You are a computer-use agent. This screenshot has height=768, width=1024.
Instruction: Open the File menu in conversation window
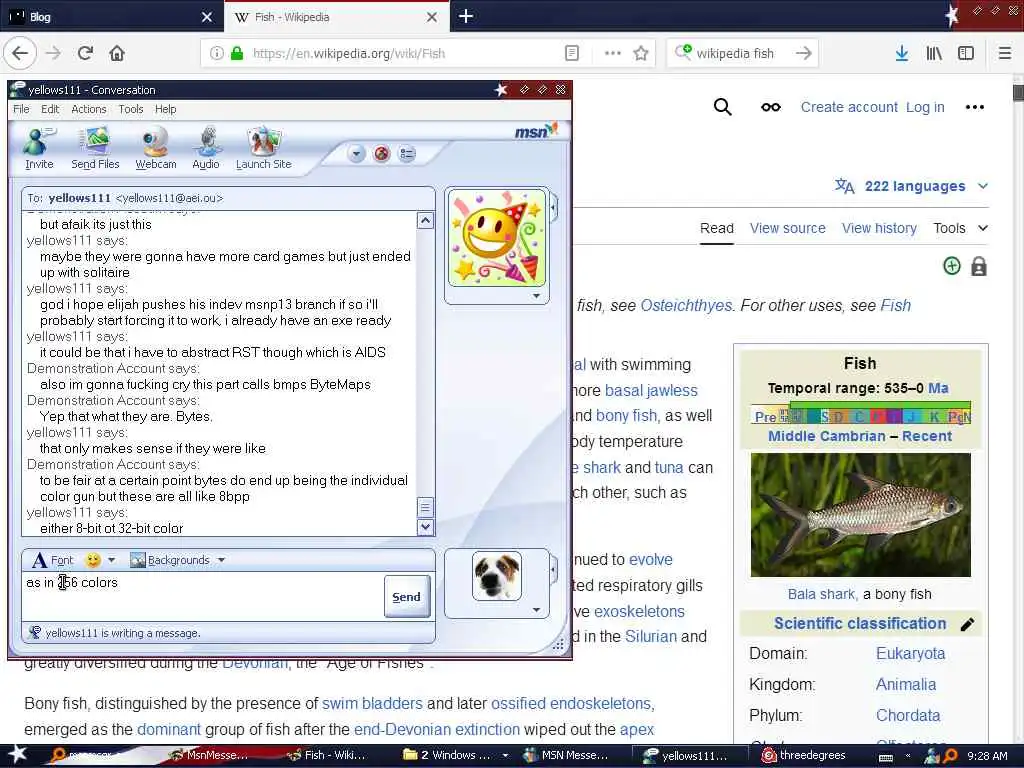tap(21, 109)
